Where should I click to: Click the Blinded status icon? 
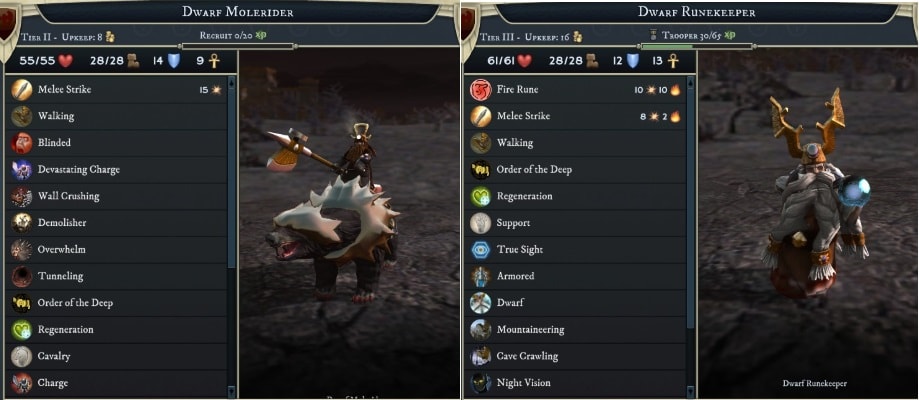pyautogui.click(x=21, y=143)
